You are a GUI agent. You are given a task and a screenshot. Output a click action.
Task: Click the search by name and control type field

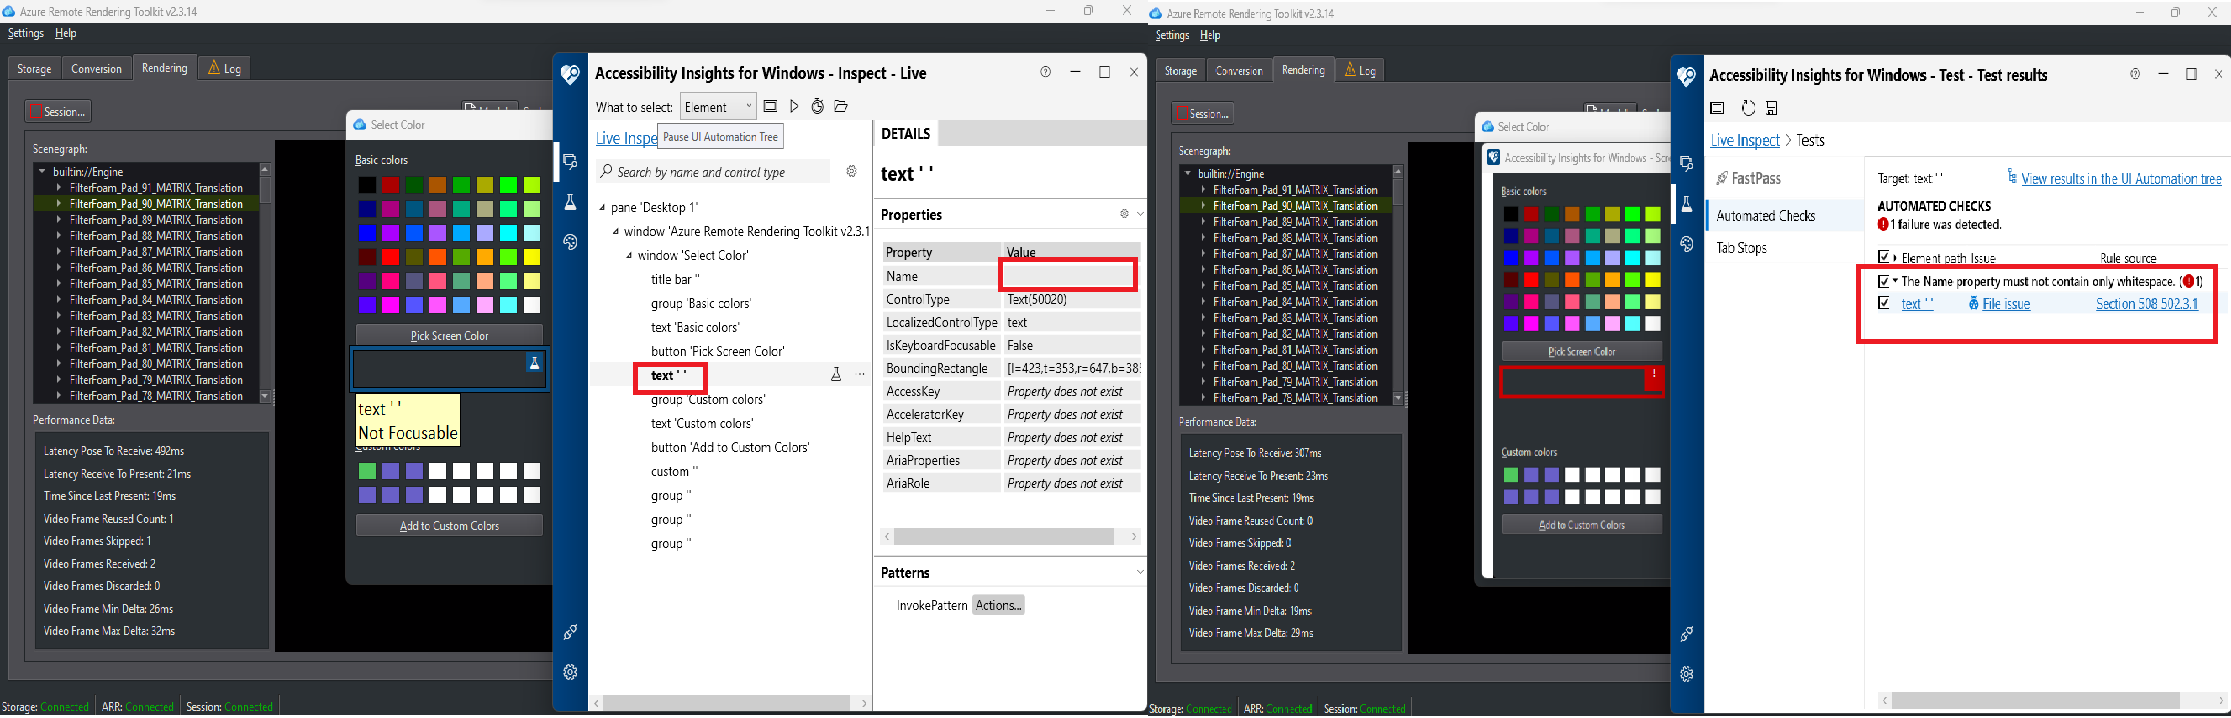click(714, 172)
